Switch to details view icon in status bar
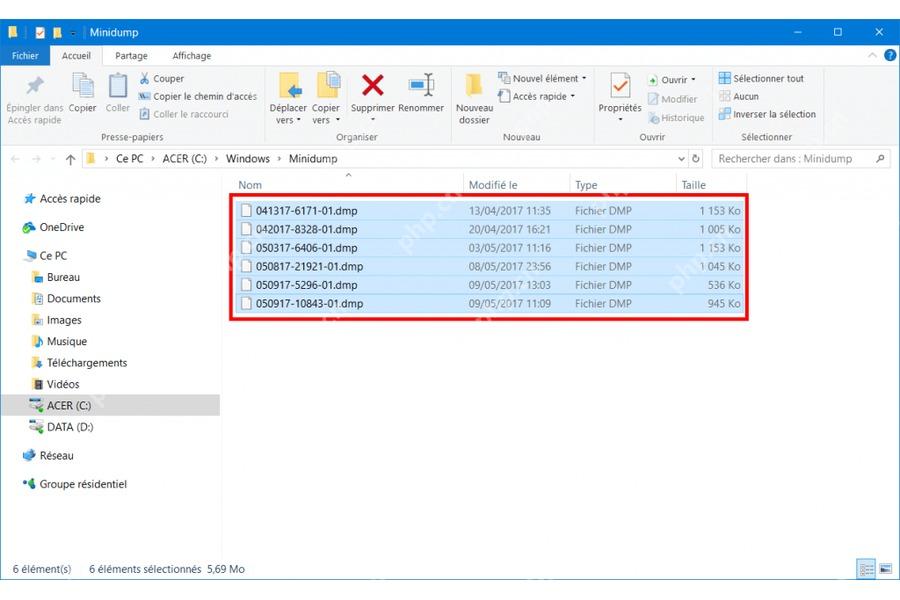900x600 pixels. [x=866, y=569]
